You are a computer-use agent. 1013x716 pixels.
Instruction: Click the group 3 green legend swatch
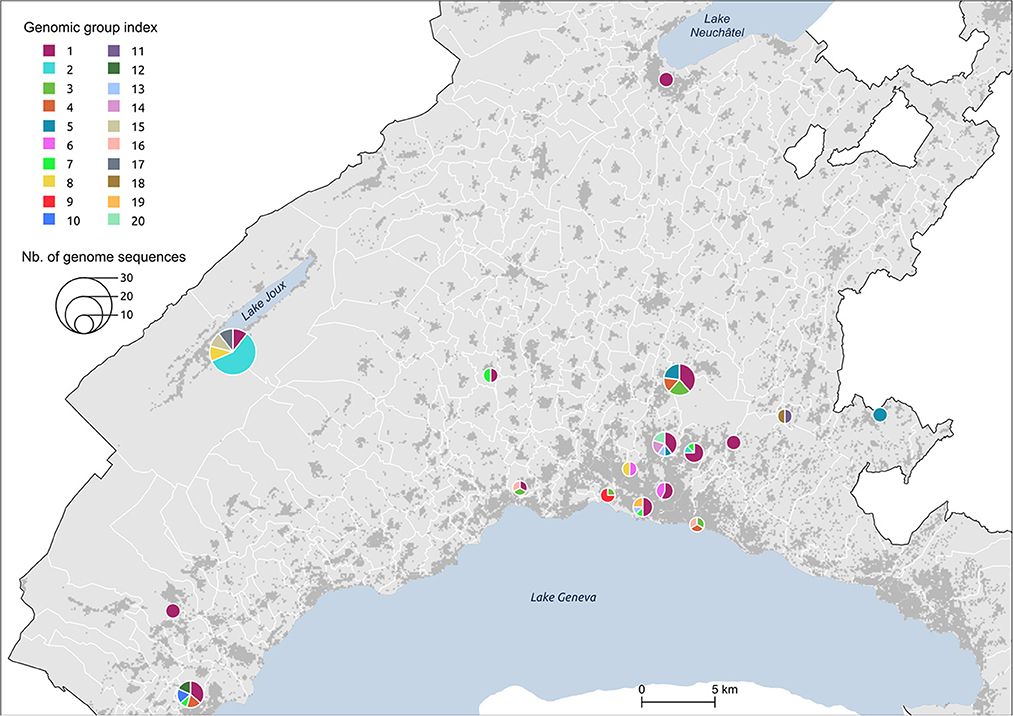pos(49,88)
